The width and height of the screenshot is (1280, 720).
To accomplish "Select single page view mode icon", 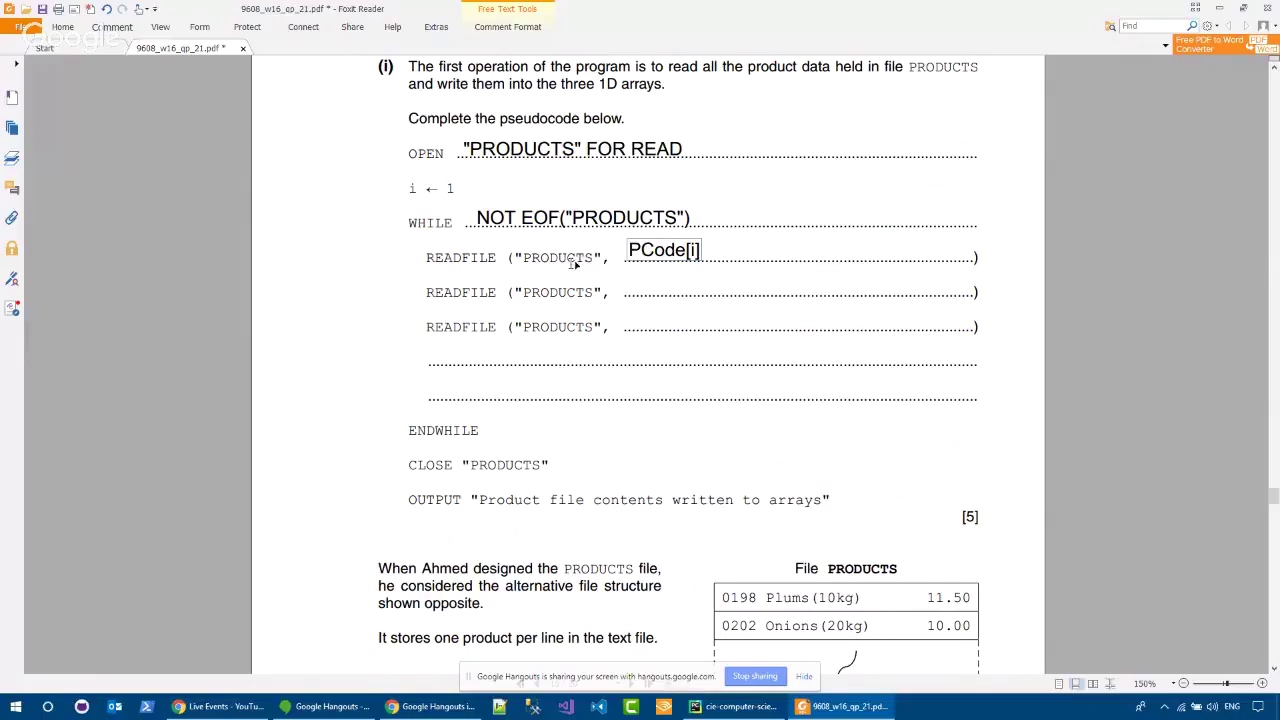I will click(1059, 684).
